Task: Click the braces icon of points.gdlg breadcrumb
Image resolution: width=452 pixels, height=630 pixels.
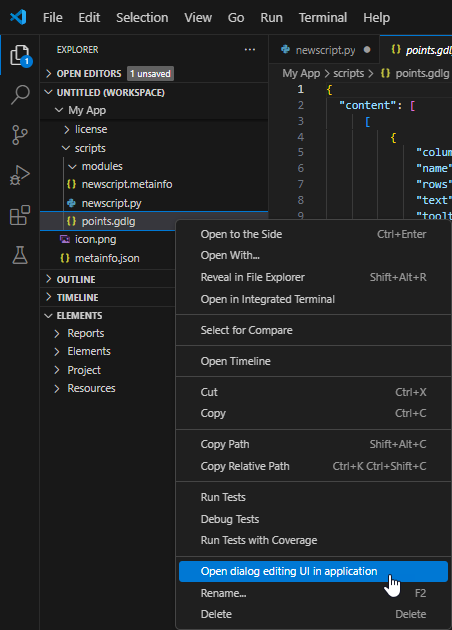Action: 385,73
